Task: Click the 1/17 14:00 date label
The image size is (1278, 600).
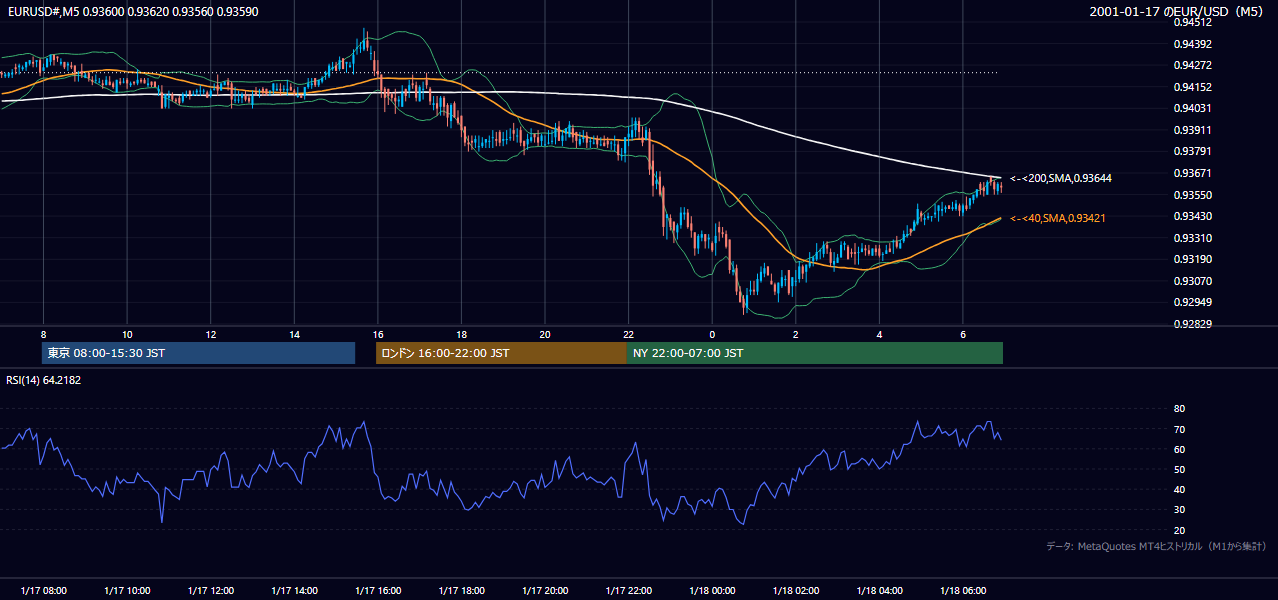Action: click(294, 590)
